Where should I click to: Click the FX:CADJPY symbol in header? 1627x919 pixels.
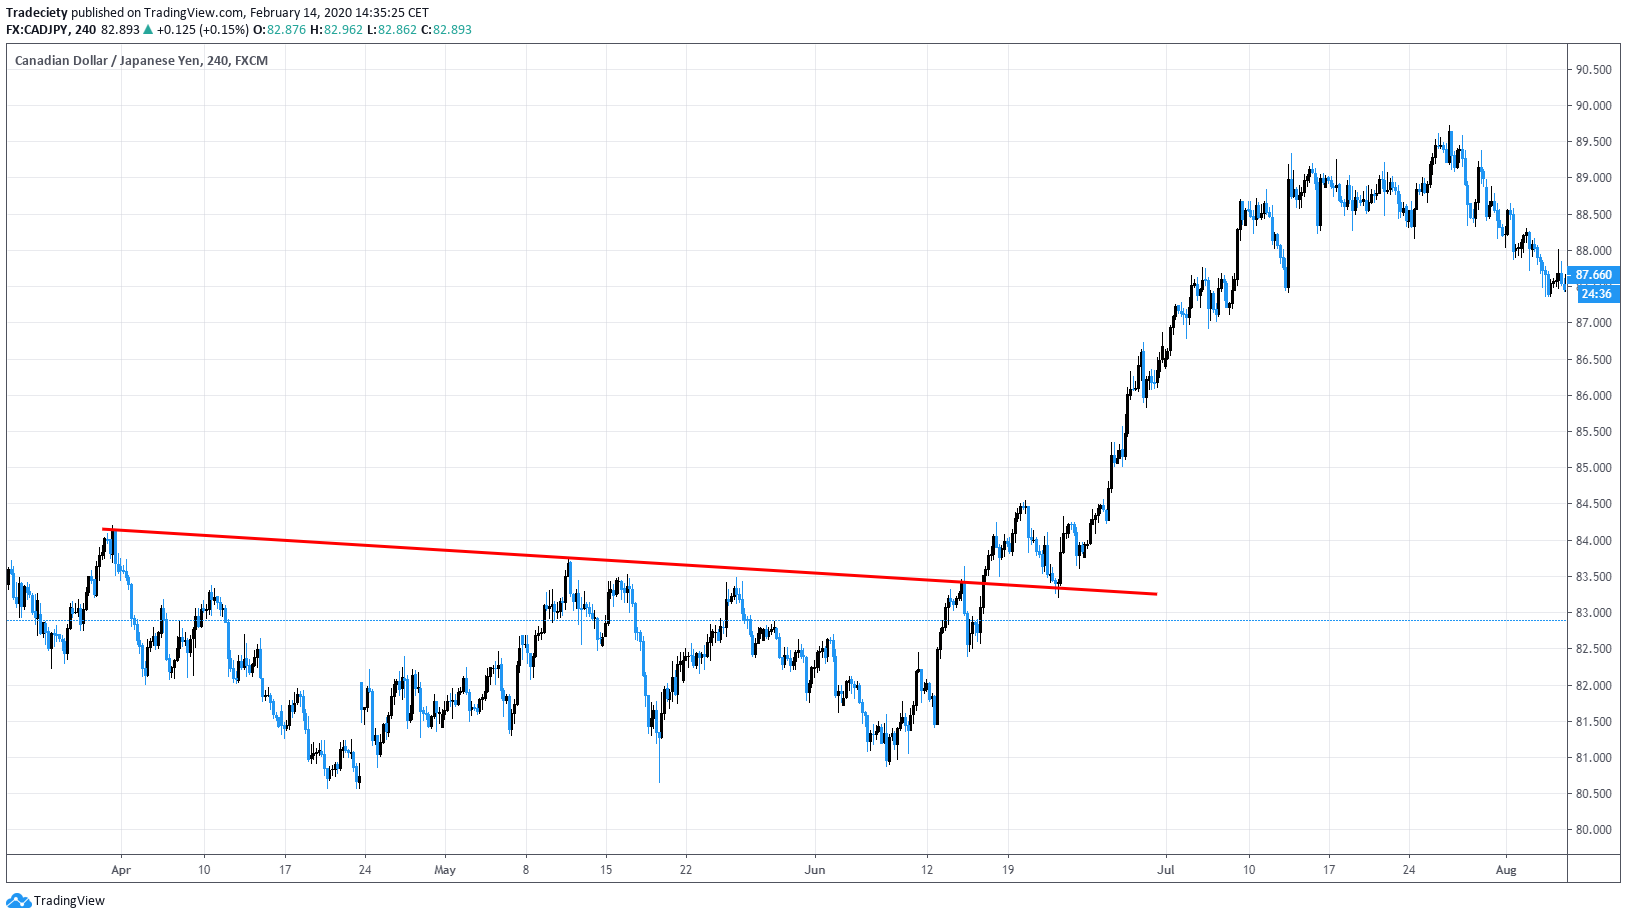[38, 30]
